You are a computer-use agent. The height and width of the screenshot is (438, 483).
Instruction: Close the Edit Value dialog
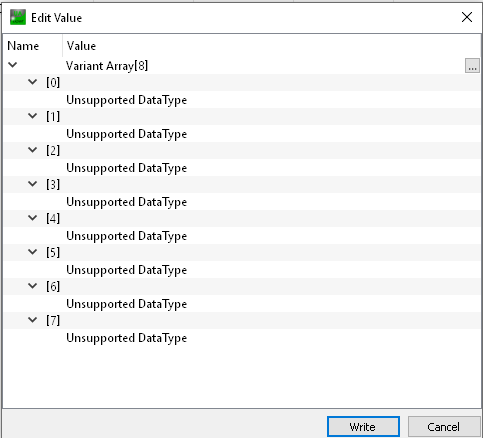coord(467,17)
